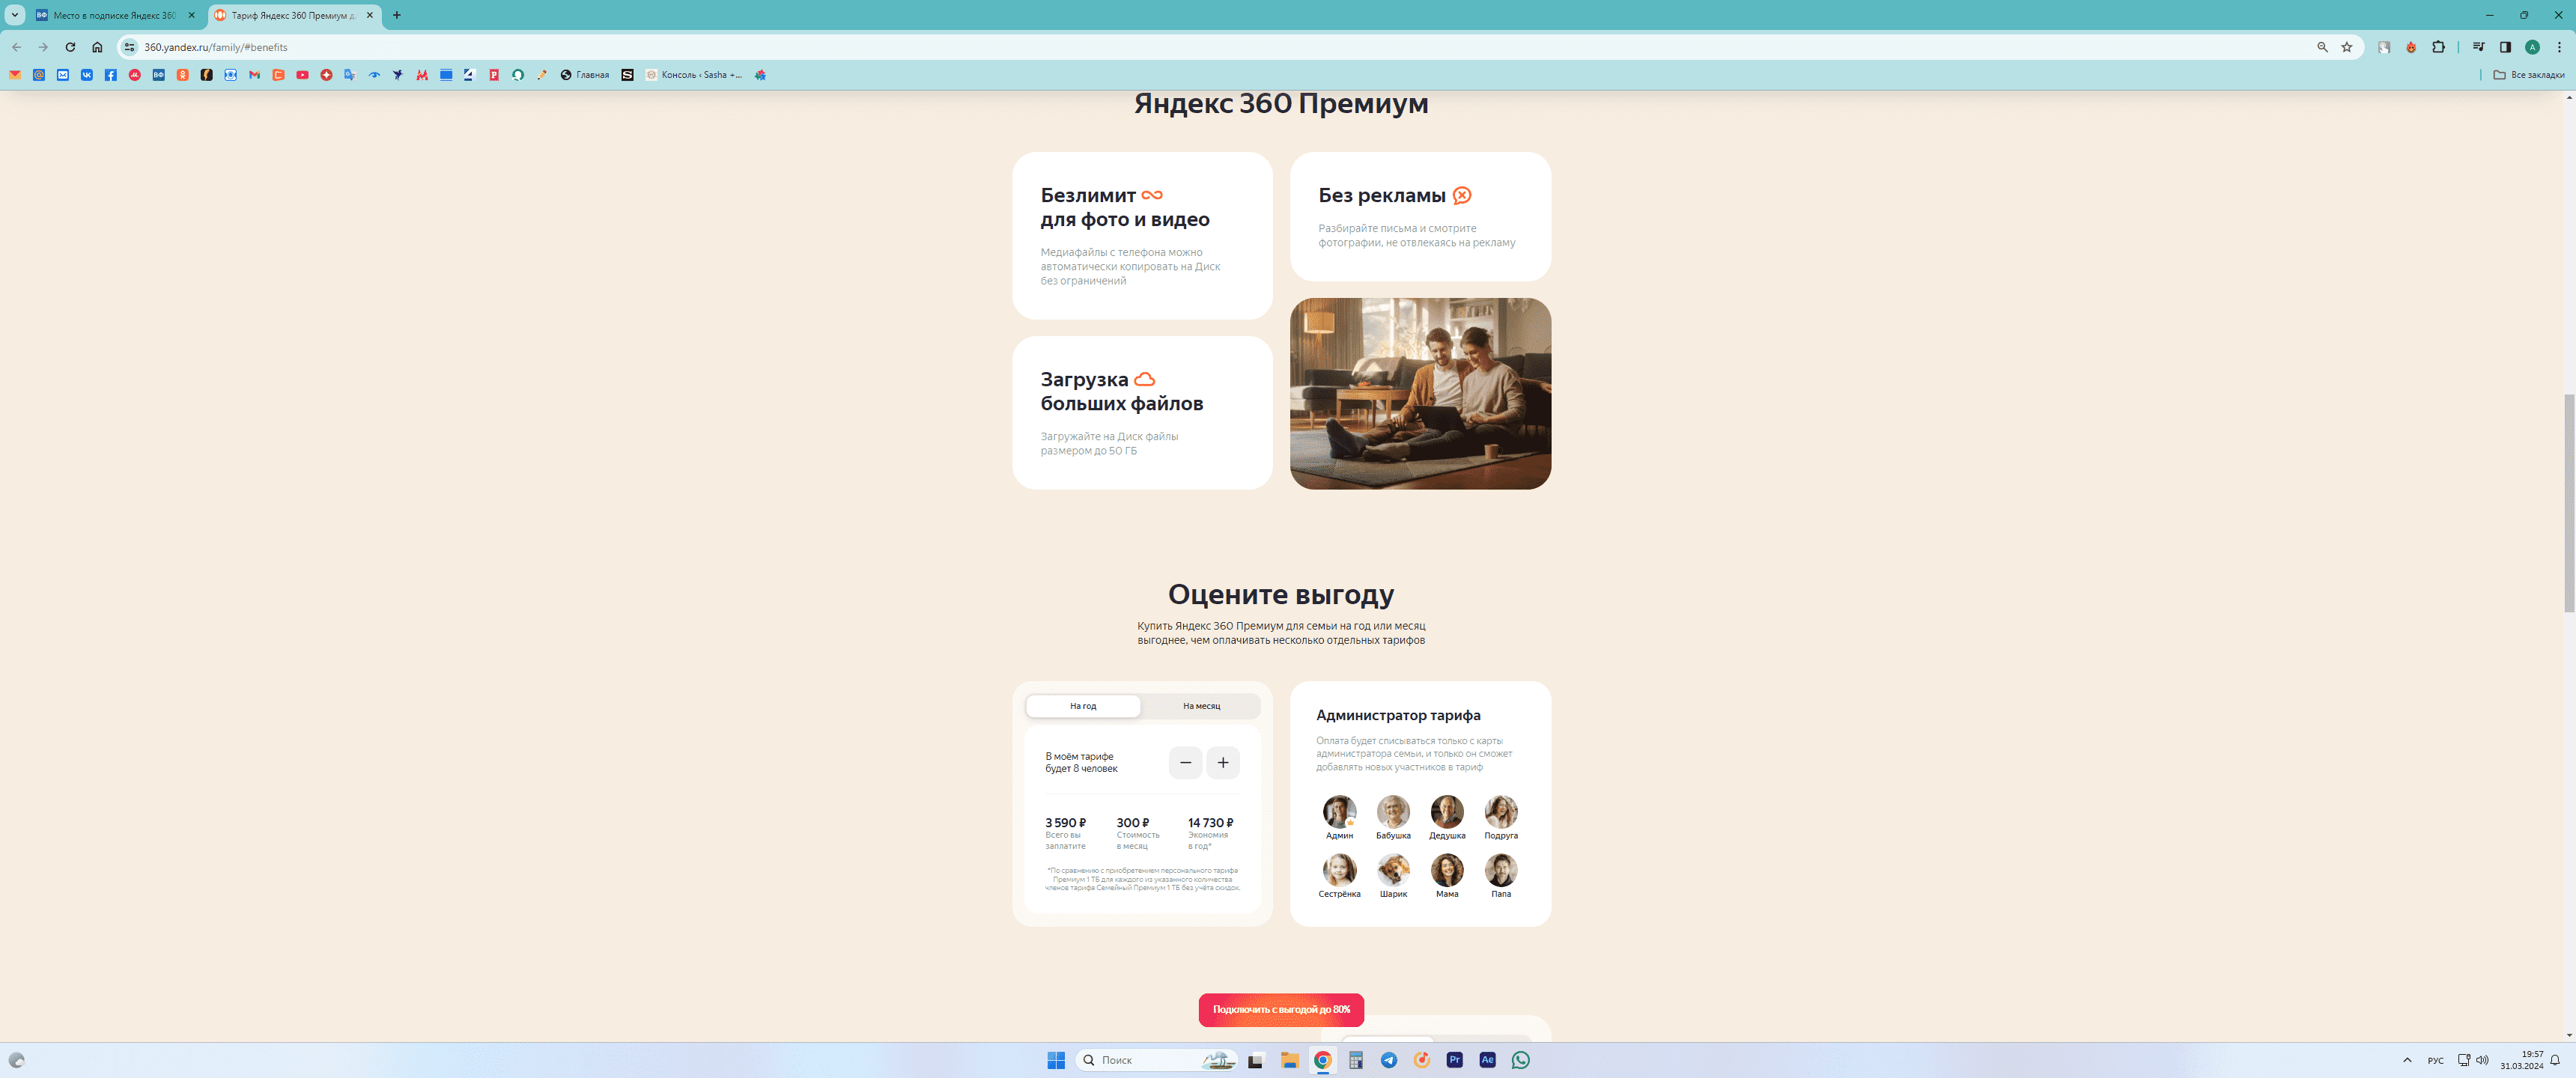
Task: View site information next to the URL
Action: click(x=129, y=47)
